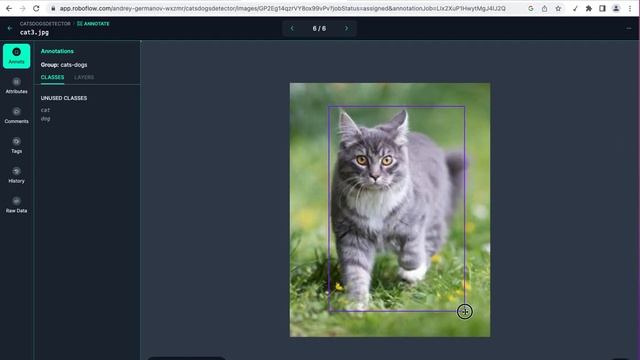Open the History sidebar panel
The width and height of the screenshot is (640, 360).
[16, 175]
